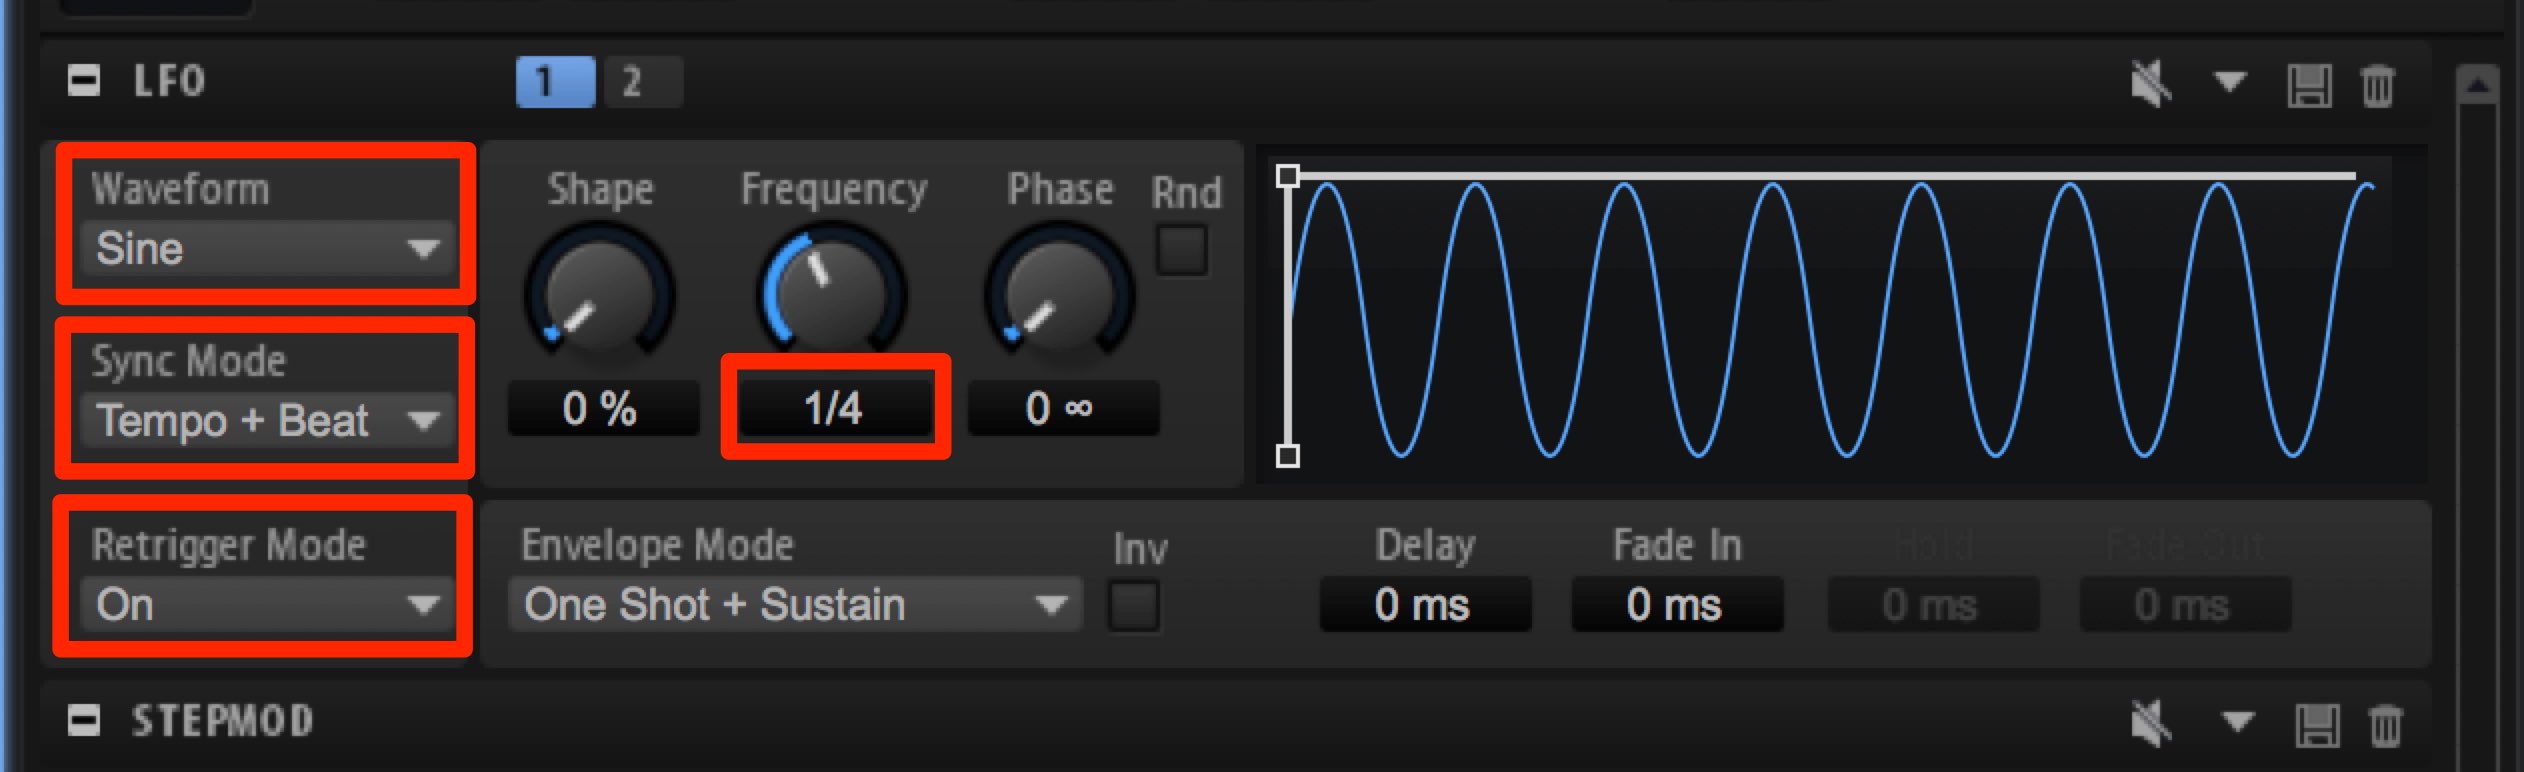Delete the STEPMOD module via trash icon
Screen dimensions: 2524x772
pos(2386,726)
